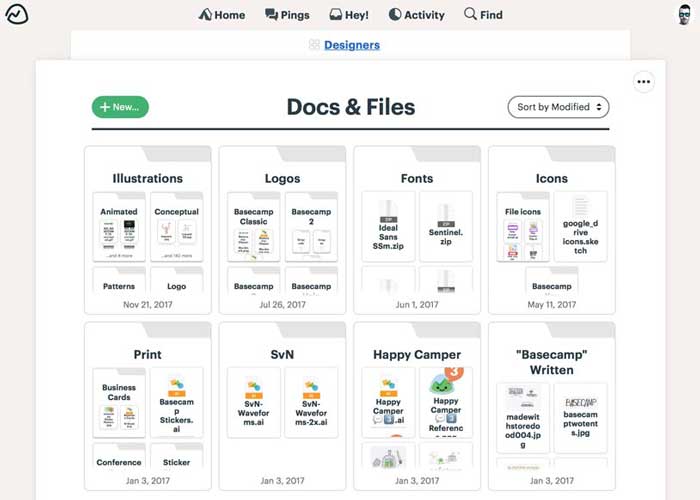The width and height of the screenshot is (700, 500).
Task: Follow the Designers breadcrumb link
Action: (x=352, y=45)
